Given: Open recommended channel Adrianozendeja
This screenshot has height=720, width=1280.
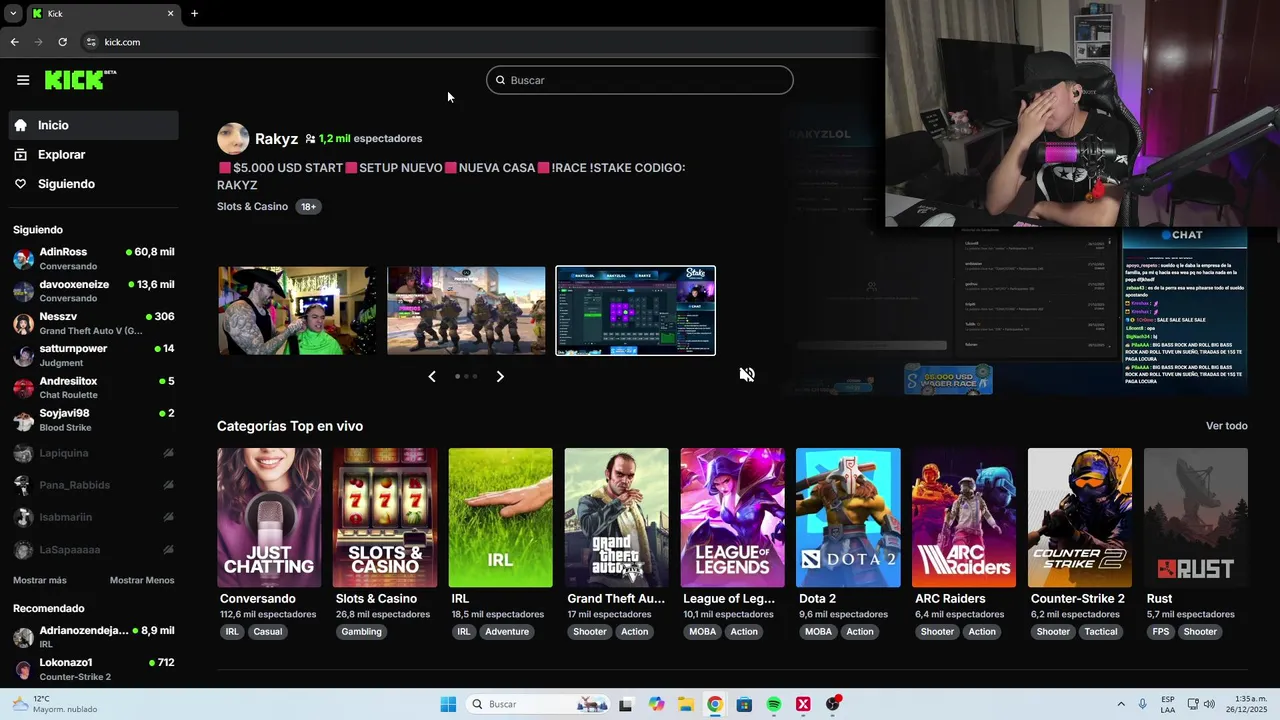Looking at the screenshot, I should 94,637.
